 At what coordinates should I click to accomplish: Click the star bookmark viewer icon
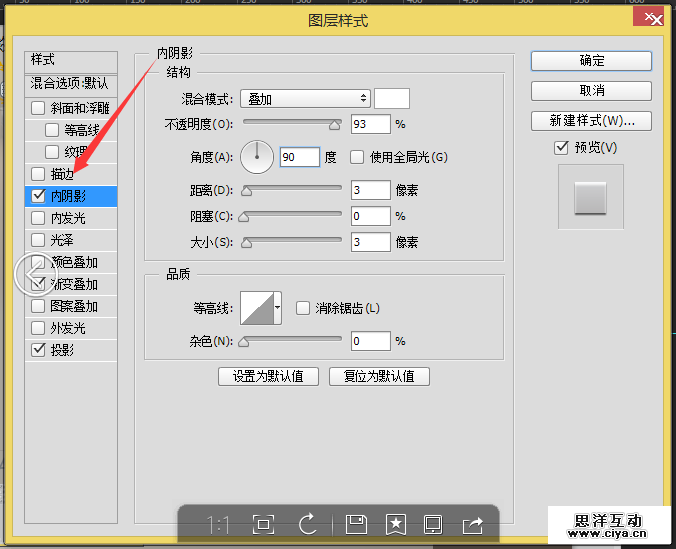pyautogui.click(x=396, y=524)
